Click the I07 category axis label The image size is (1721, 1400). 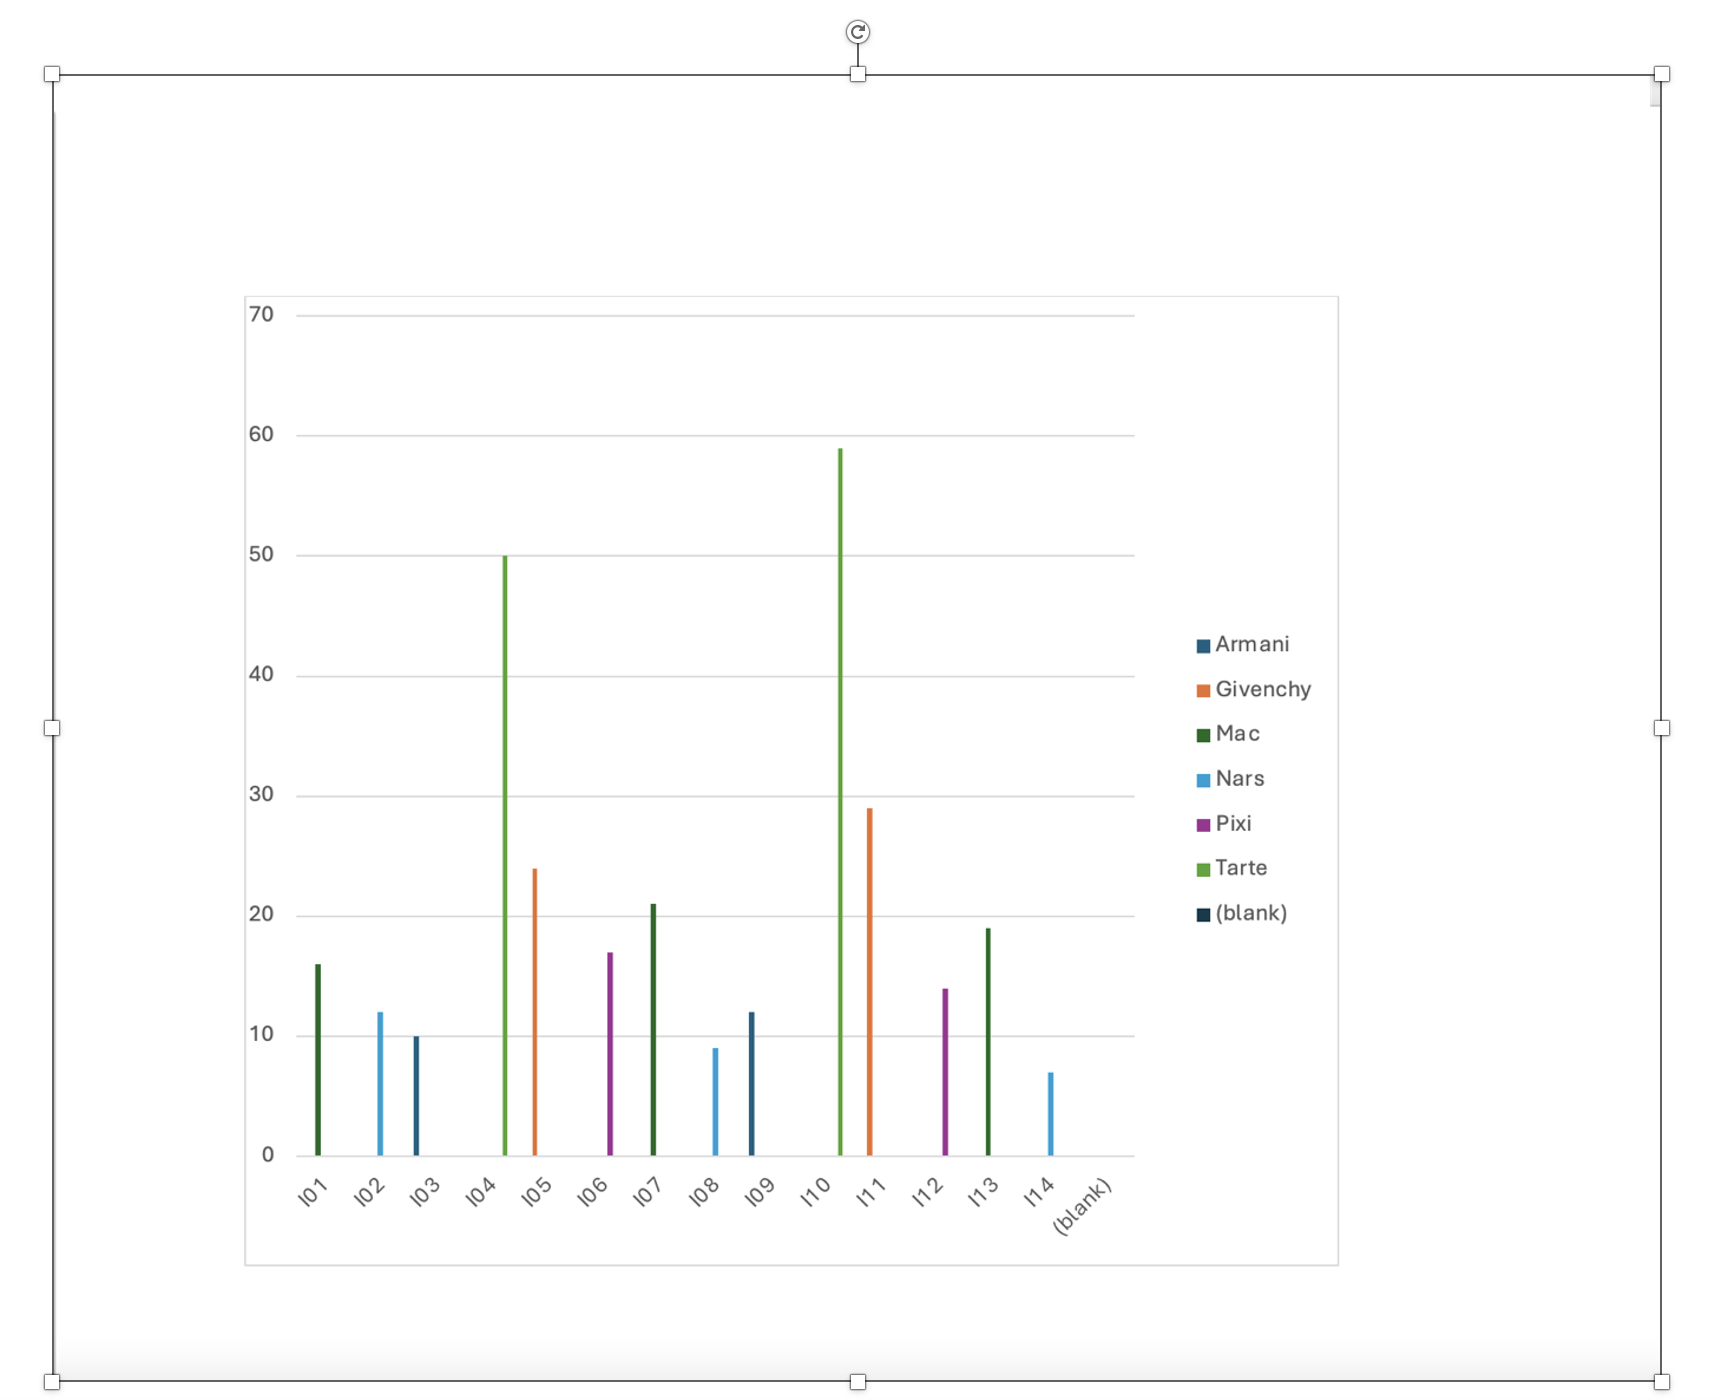tap(648, 1192)
